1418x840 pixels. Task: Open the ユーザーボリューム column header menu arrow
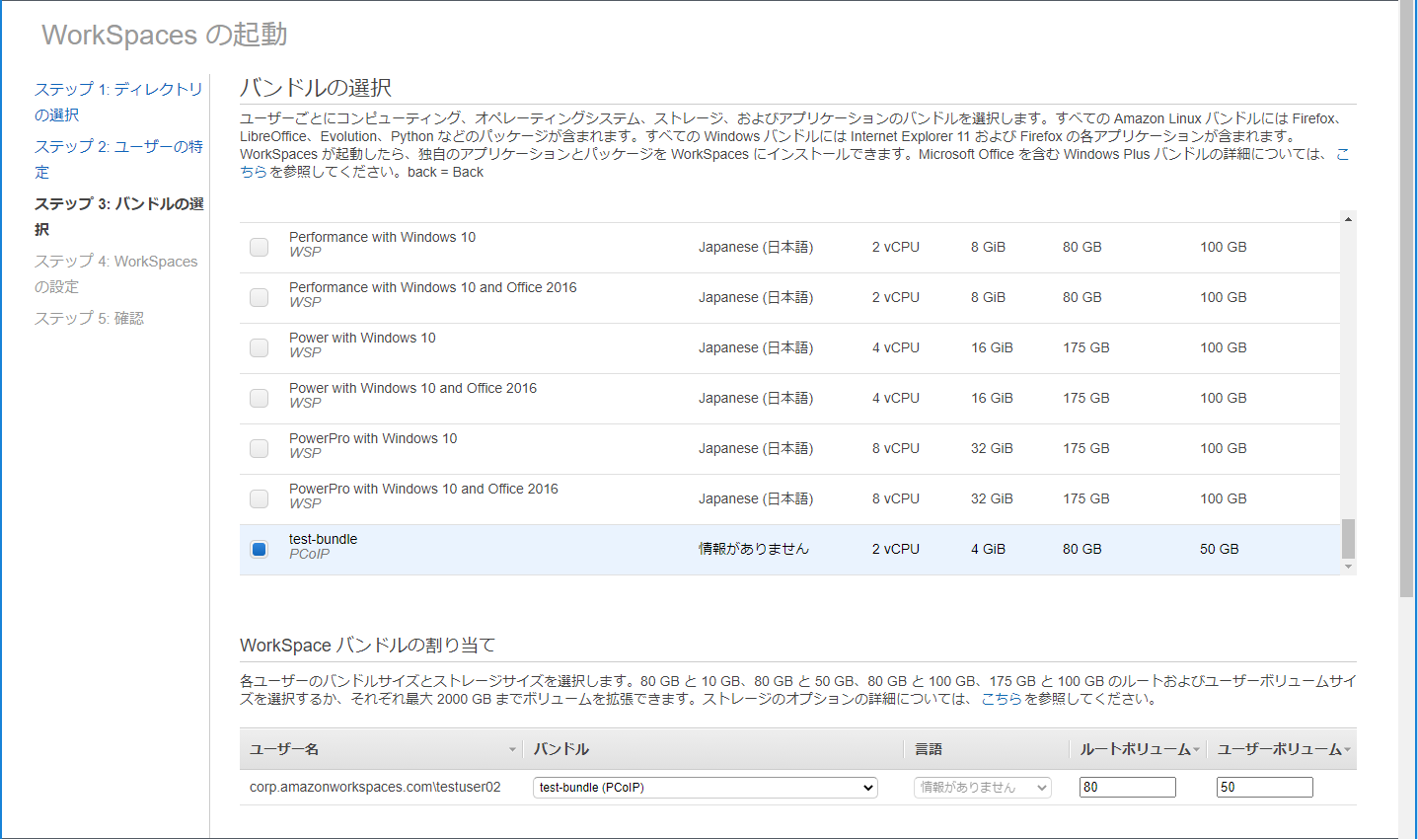(1348, 749)
